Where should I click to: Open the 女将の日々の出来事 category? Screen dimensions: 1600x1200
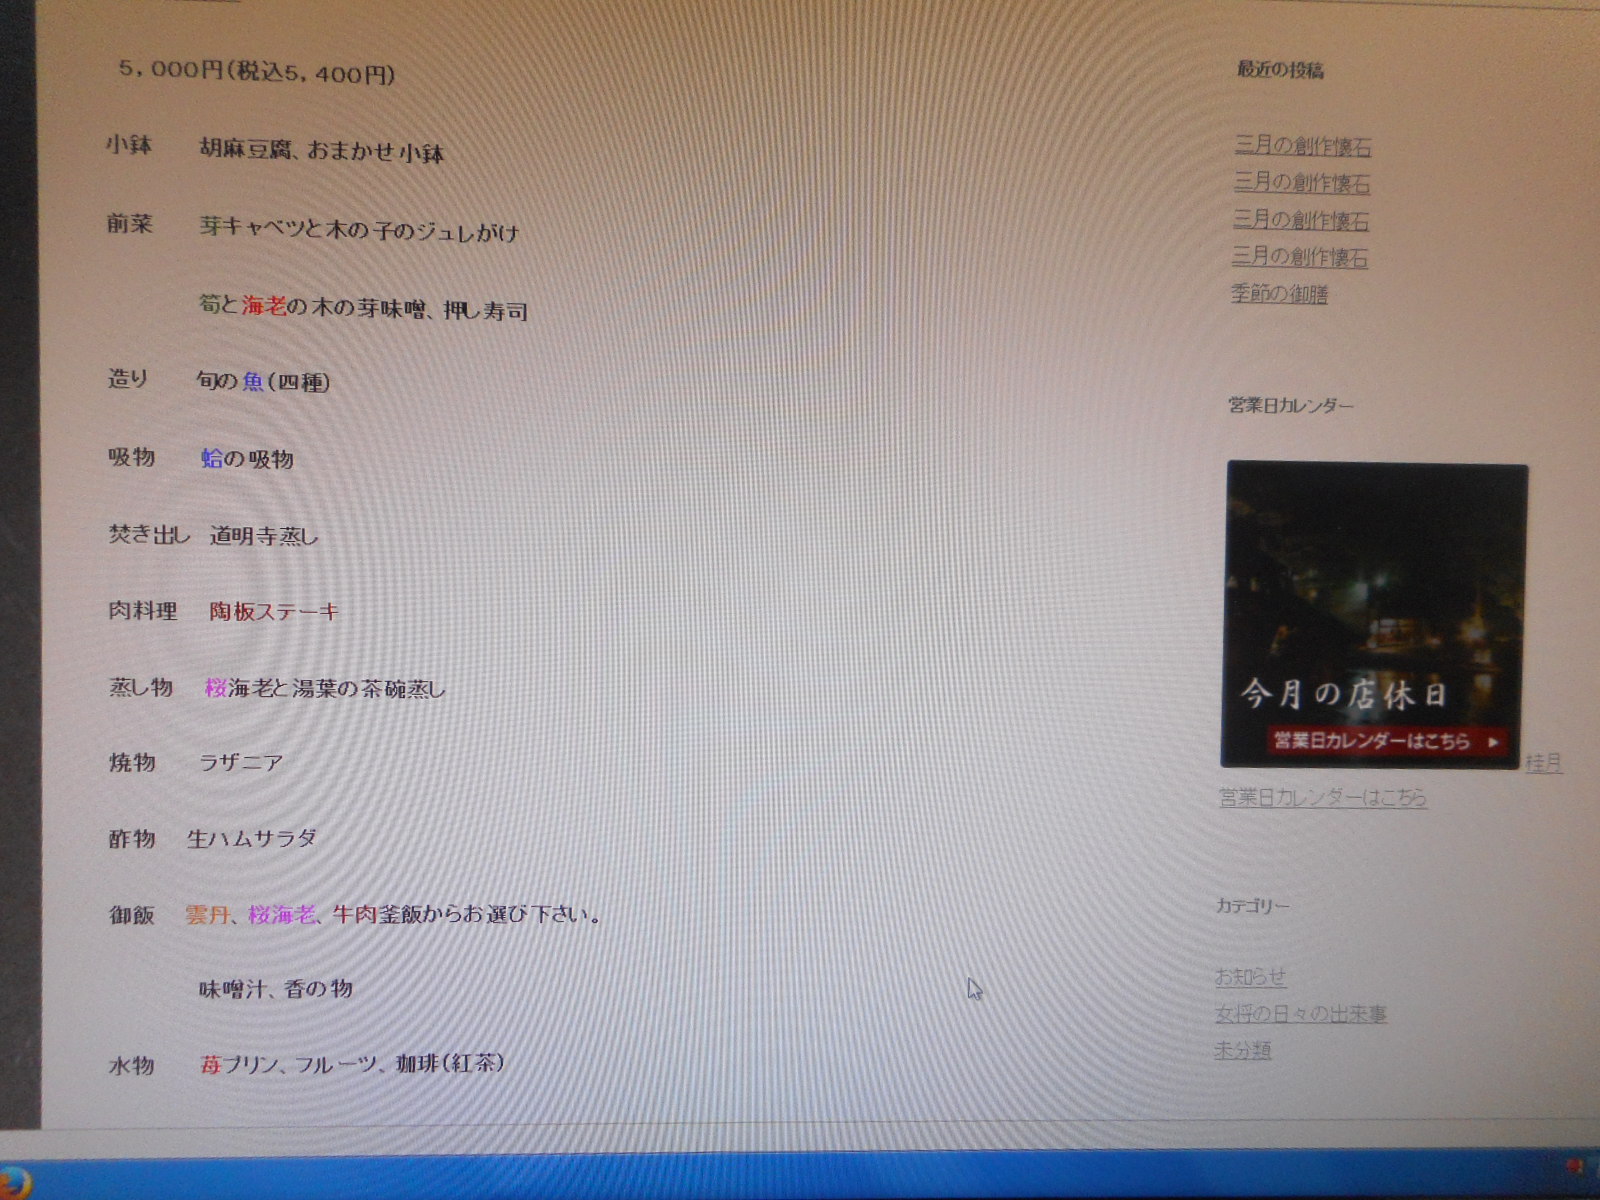[1300, 1014]
